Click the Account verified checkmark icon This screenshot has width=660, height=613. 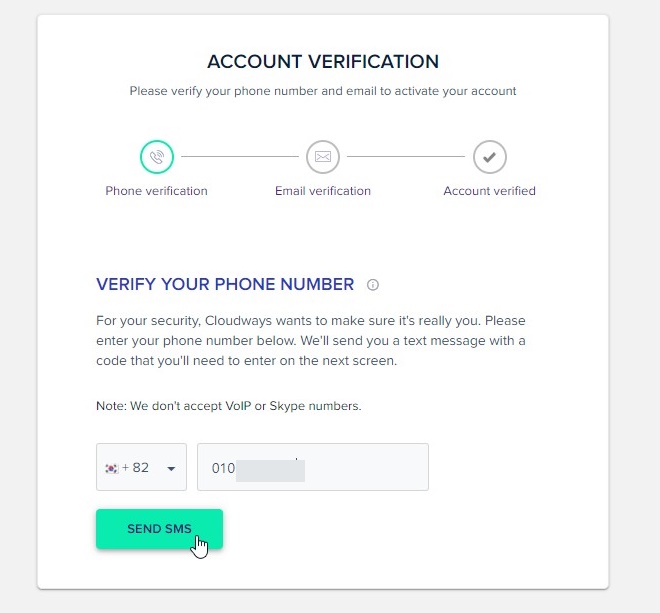490,157
